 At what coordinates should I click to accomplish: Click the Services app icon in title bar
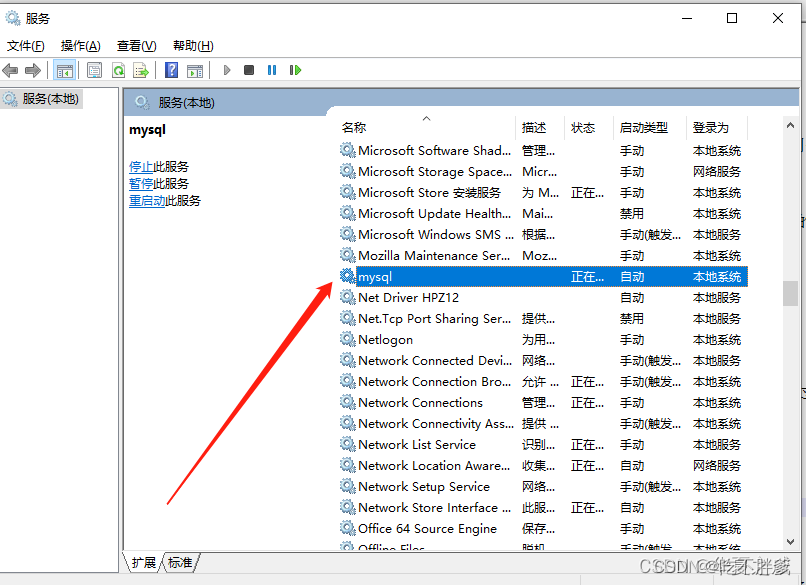[x=13, y=19]
